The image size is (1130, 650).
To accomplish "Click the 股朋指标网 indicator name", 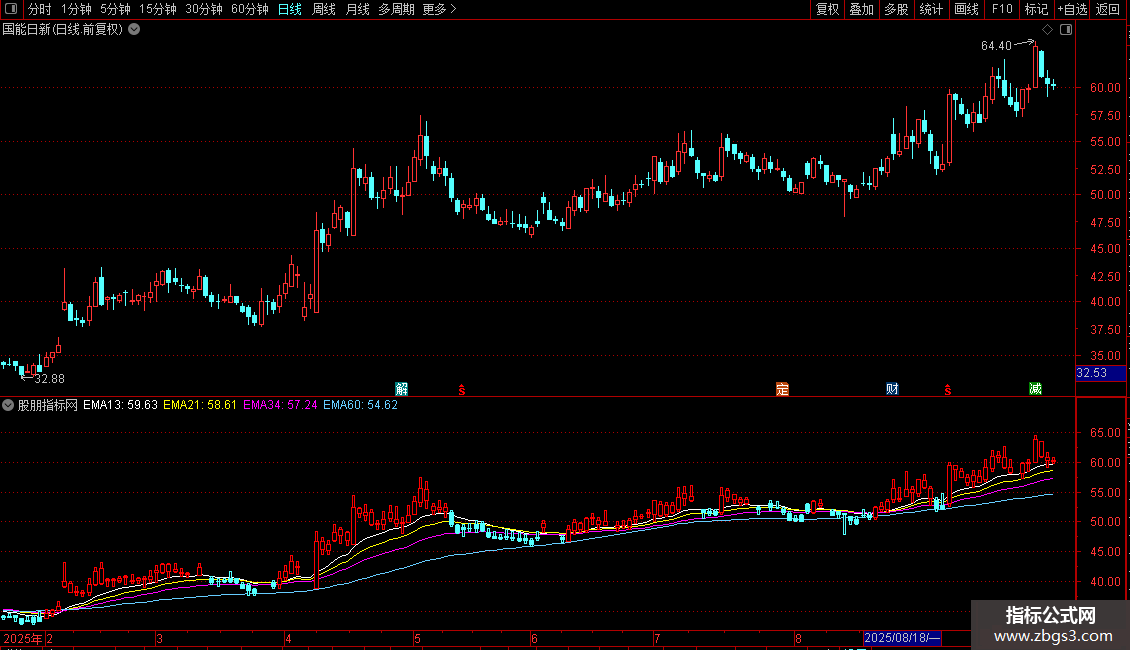I will (x=48, y=405).
